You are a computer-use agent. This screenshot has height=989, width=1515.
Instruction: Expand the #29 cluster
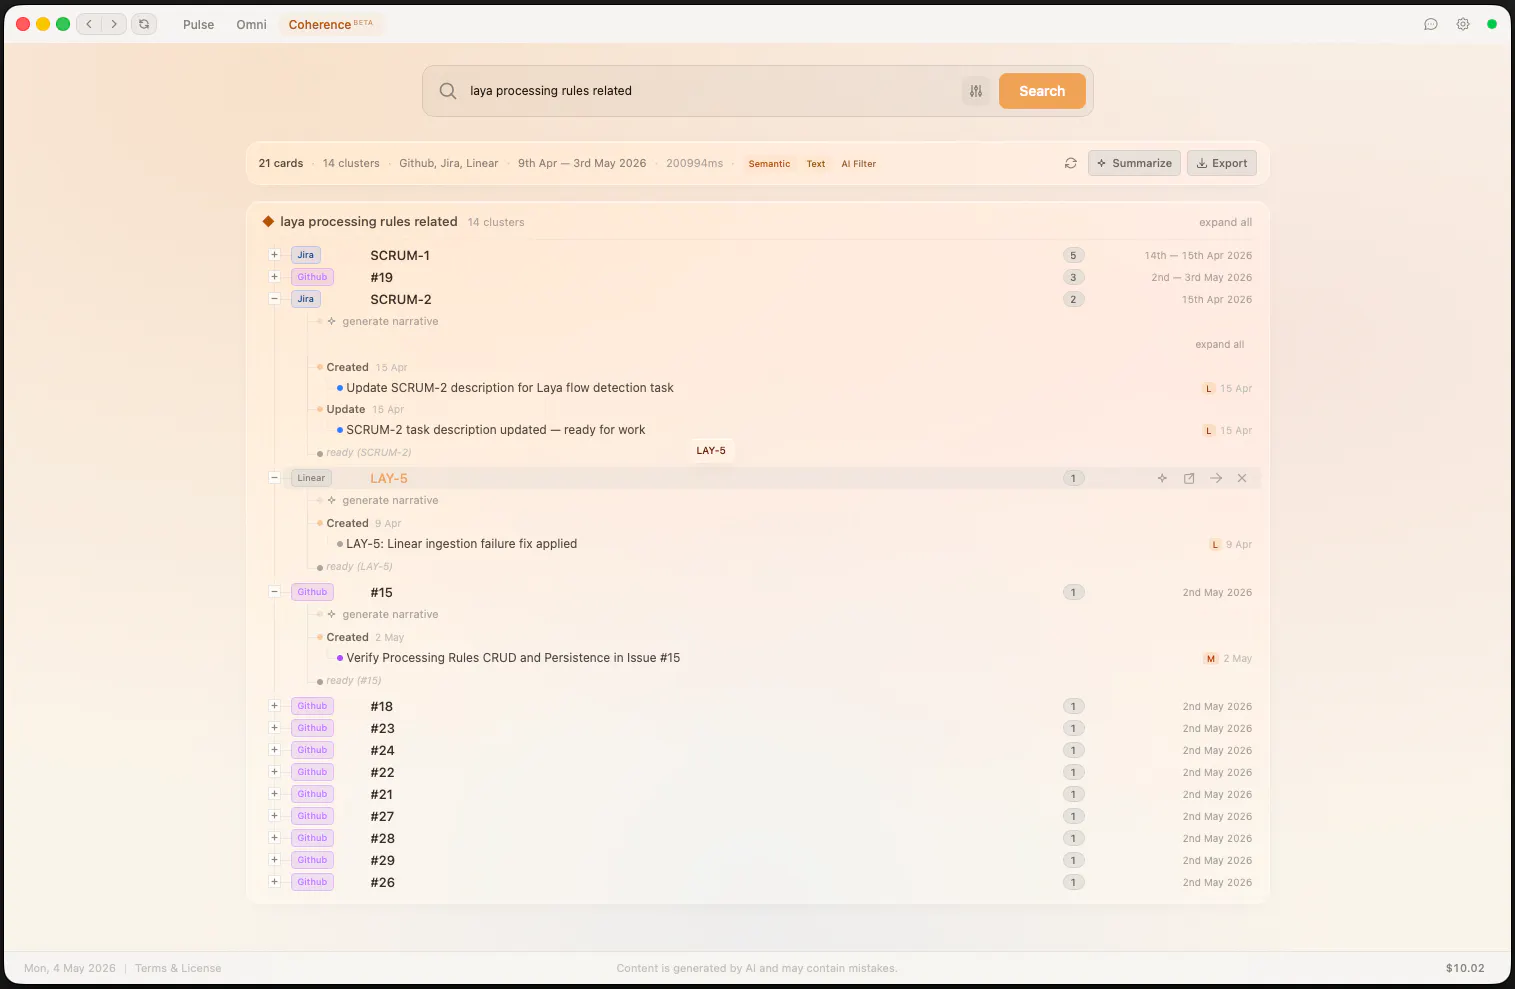tap(274, 860)
